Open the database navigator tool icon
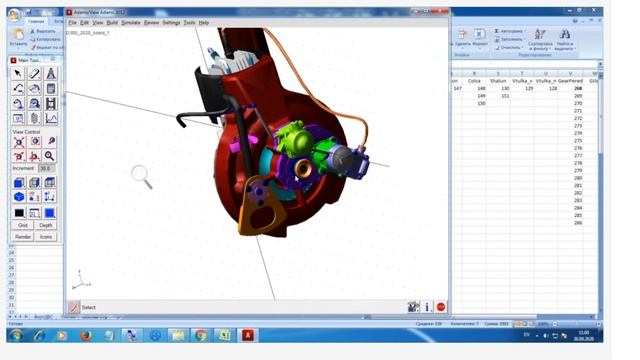Viewport: 640px width, 360px height. tap(18, 119)
